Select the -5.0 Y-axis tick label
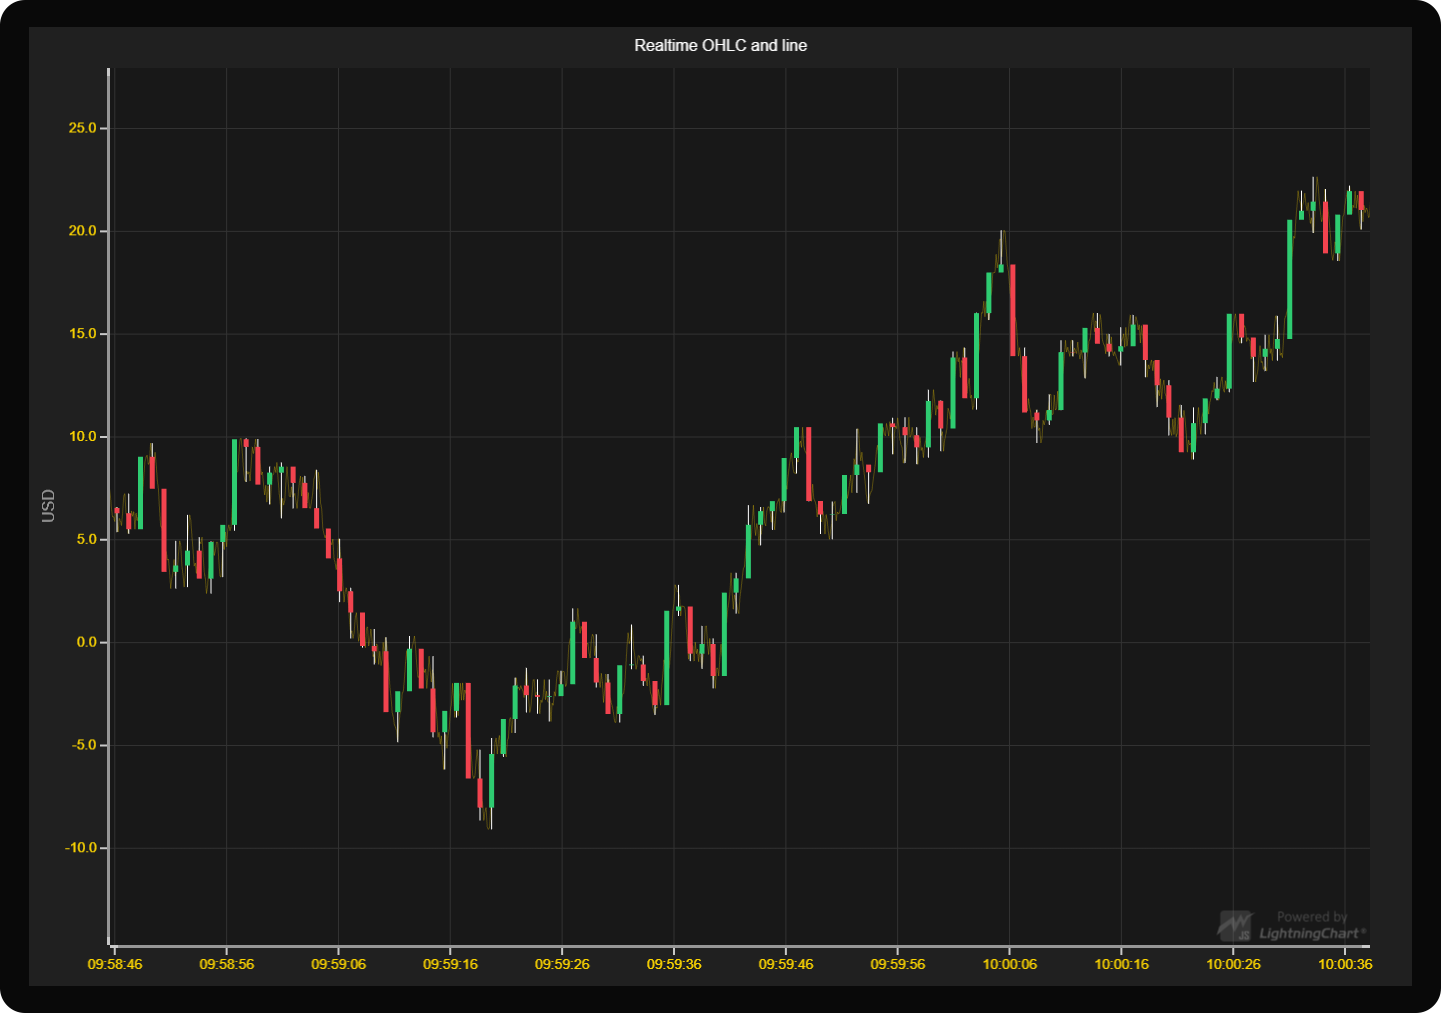Image resolution: width=1441 pixels, height=1013 pixels. (84, 745)
